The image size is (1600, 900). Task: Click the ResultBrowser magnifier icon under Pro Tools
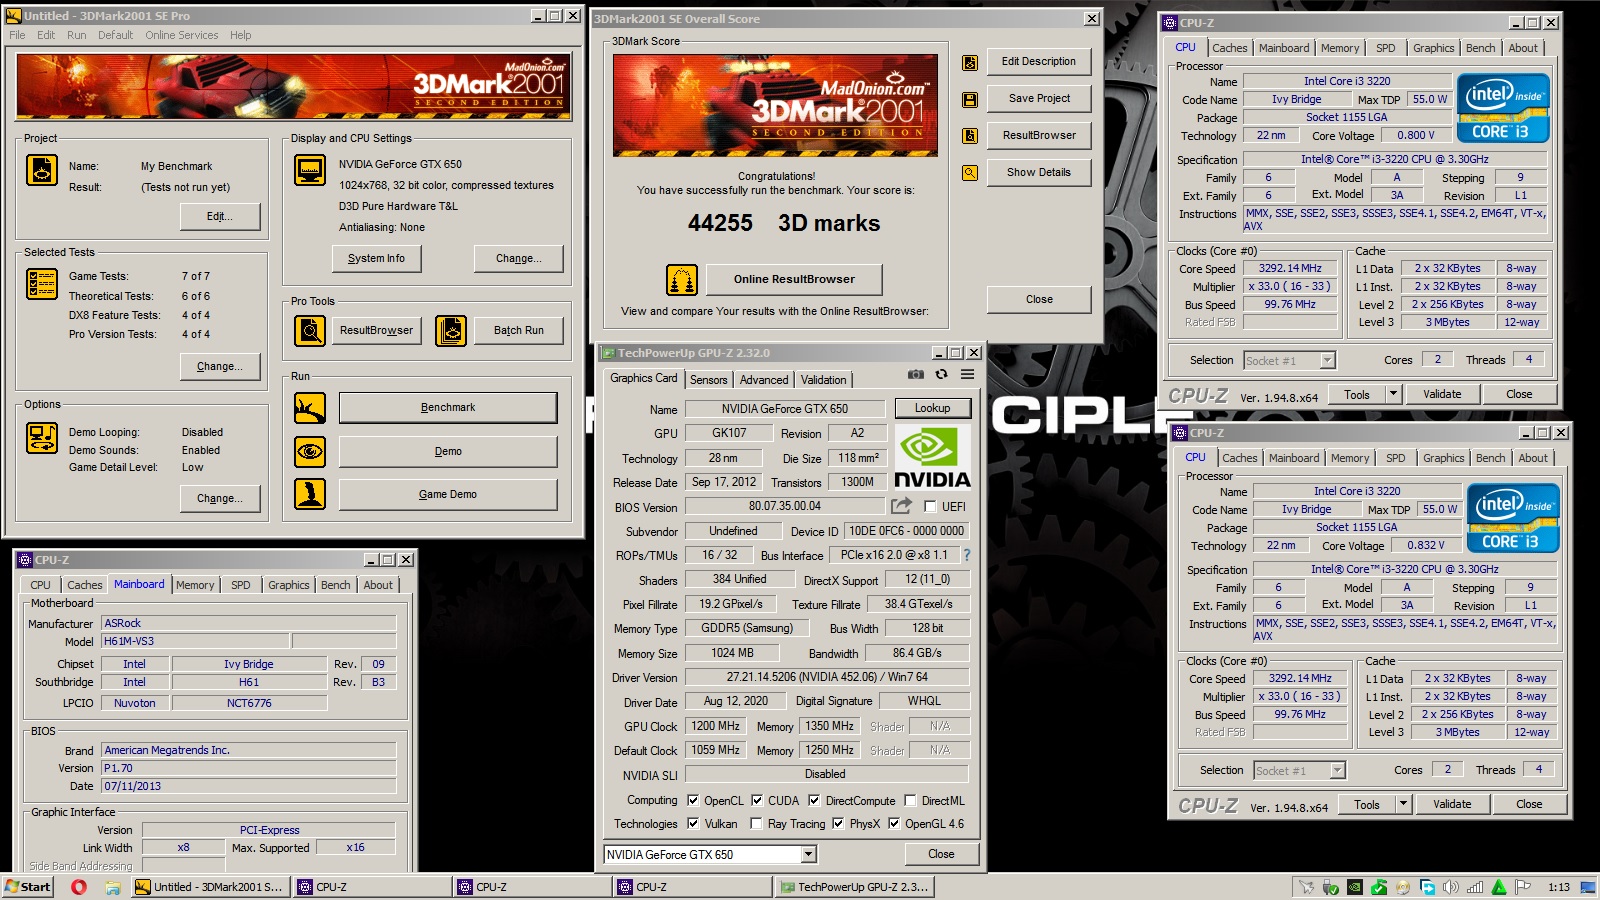tap(310, 330)
